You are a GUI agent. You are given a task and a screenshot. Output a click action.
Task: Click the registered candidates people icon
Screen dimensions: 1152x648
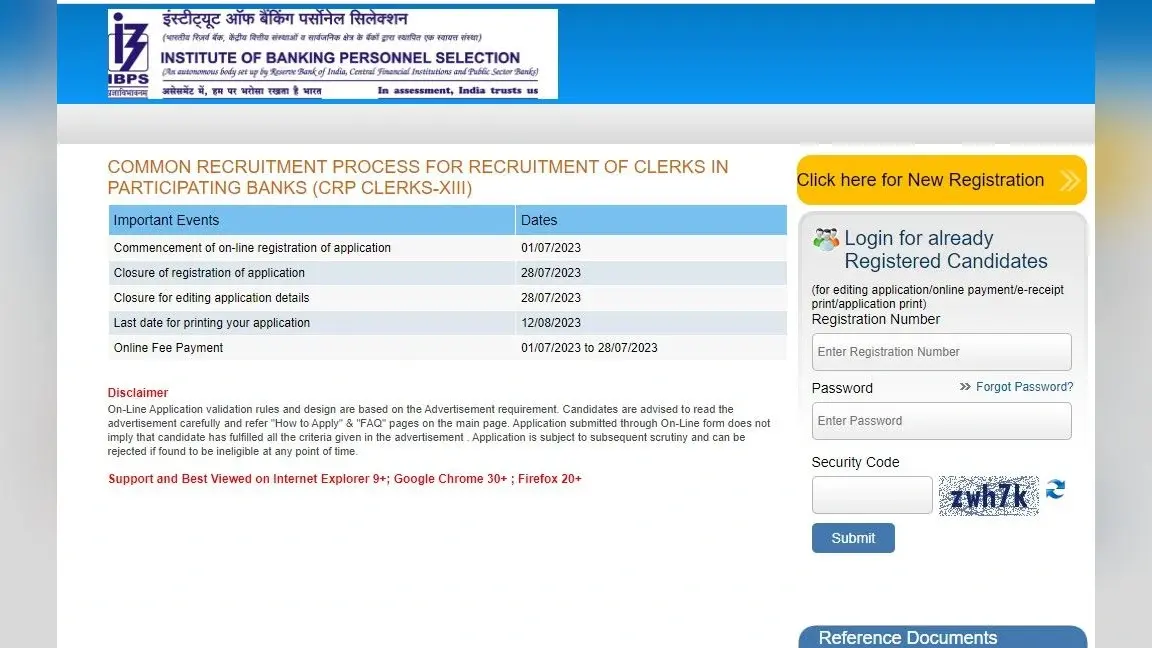826,240
